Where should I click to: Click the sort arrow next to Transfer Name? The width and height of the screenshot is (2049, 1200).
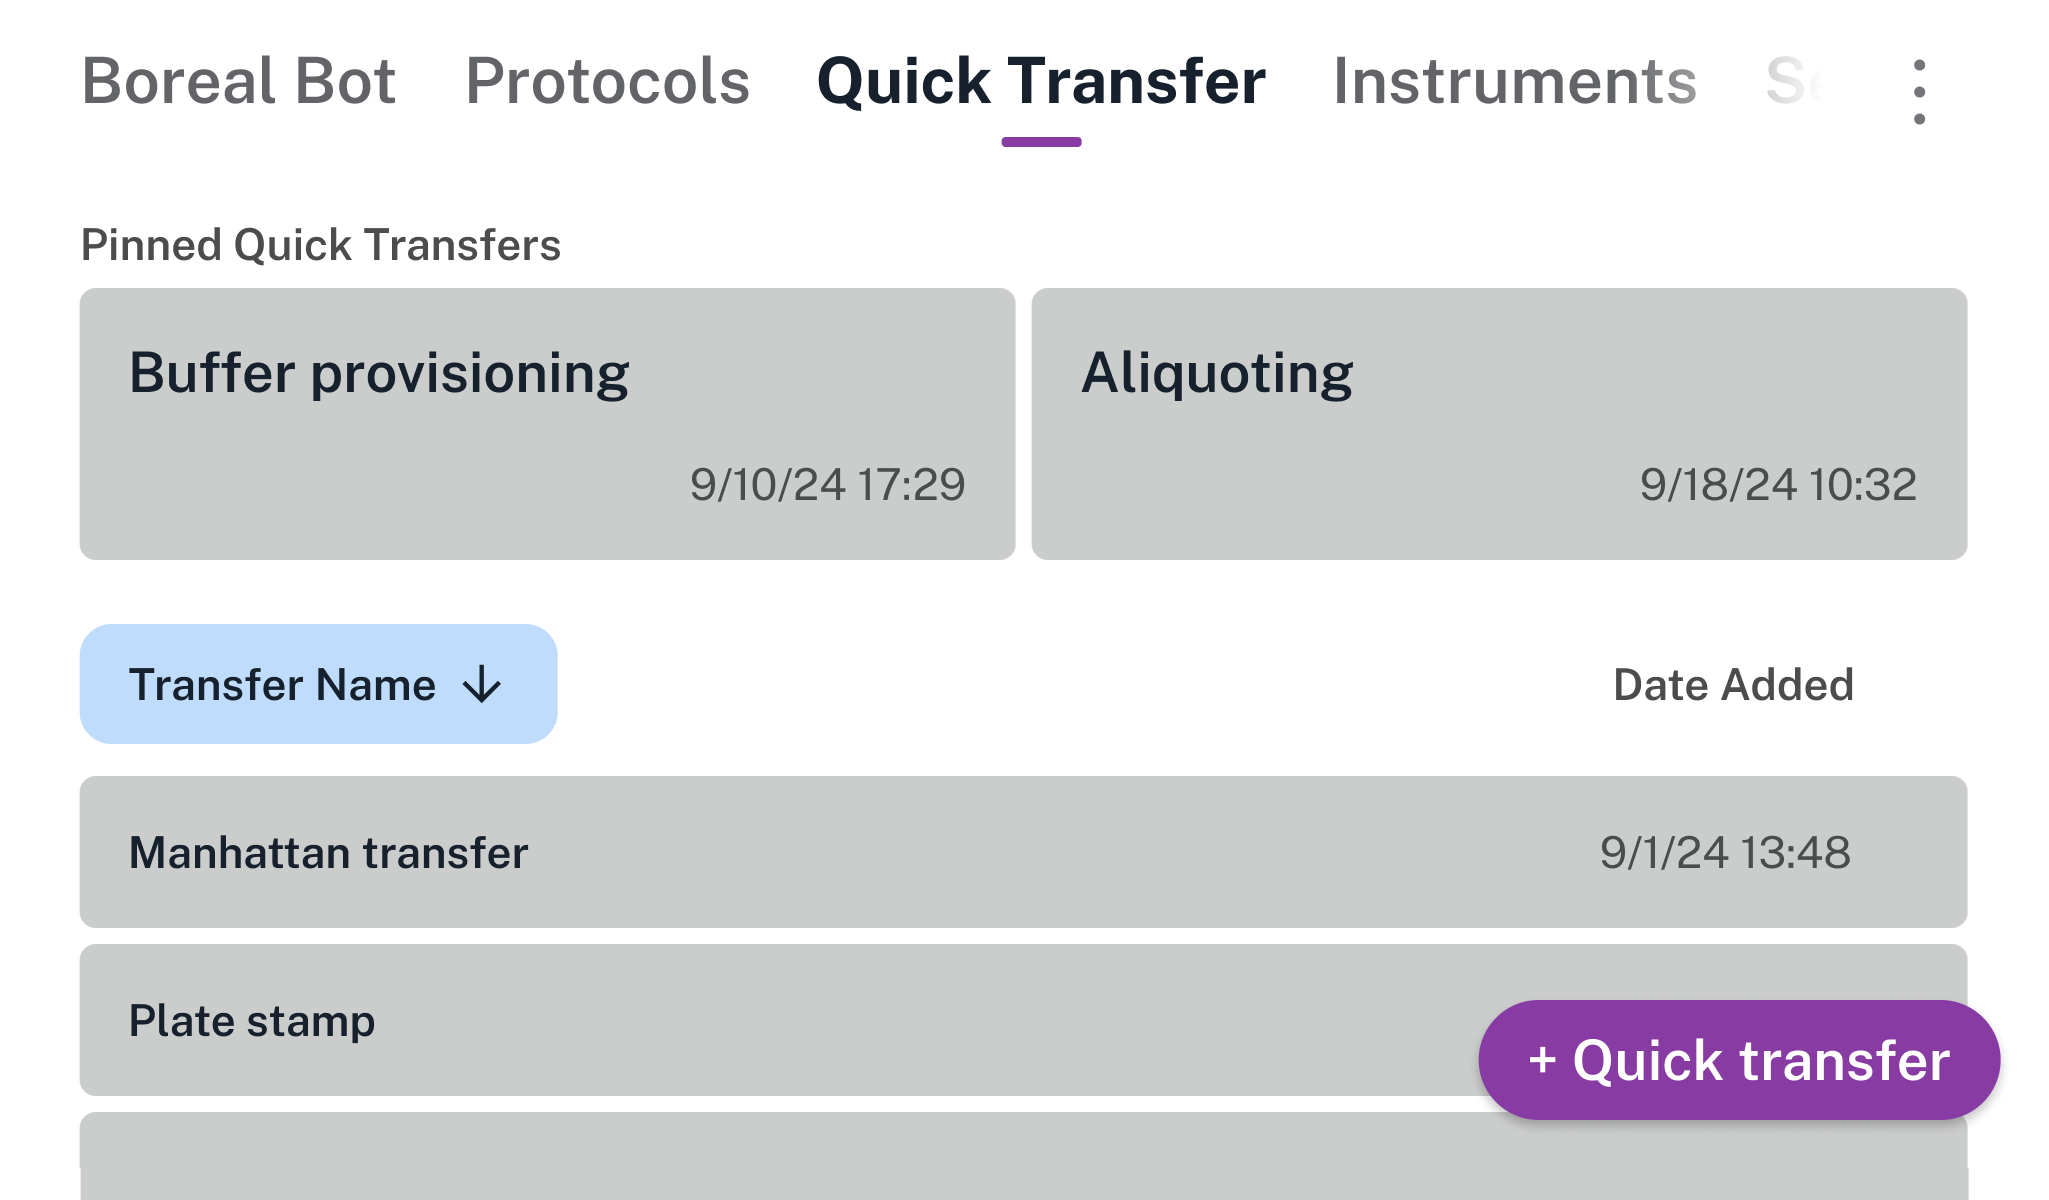482,685
